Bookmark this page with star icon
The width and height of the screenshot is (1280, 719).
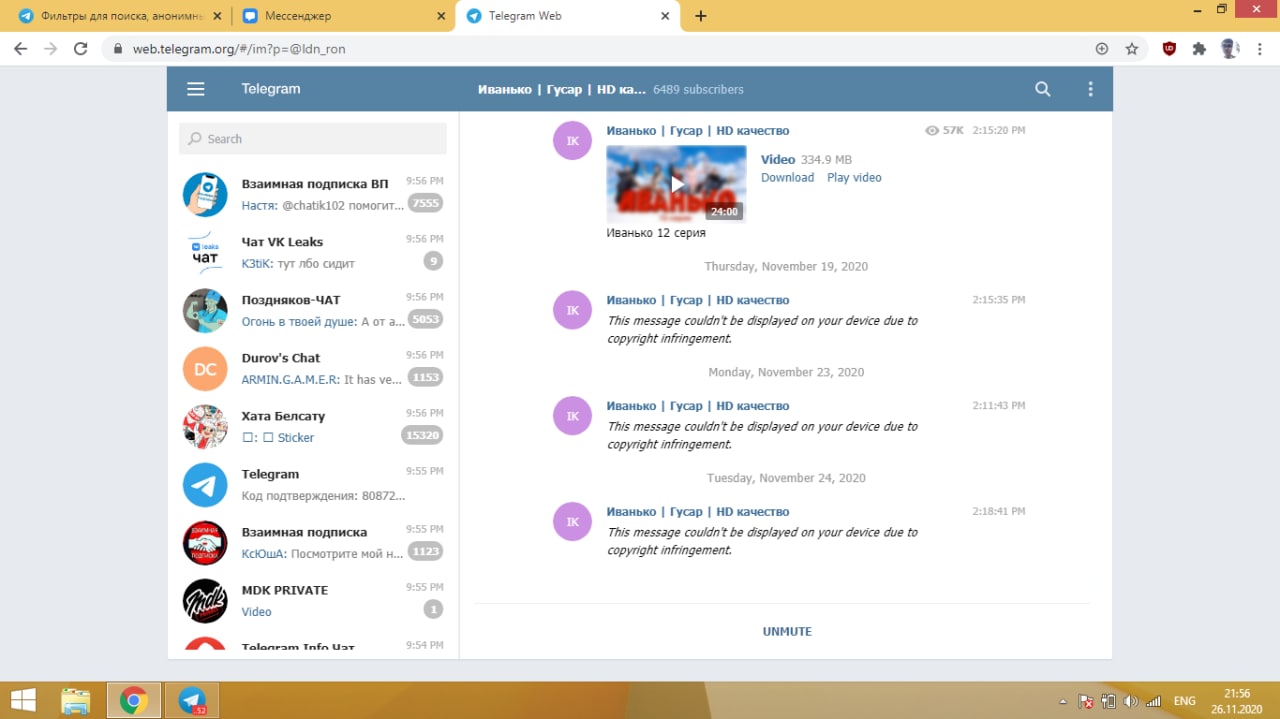click(x=1132, y=48)
